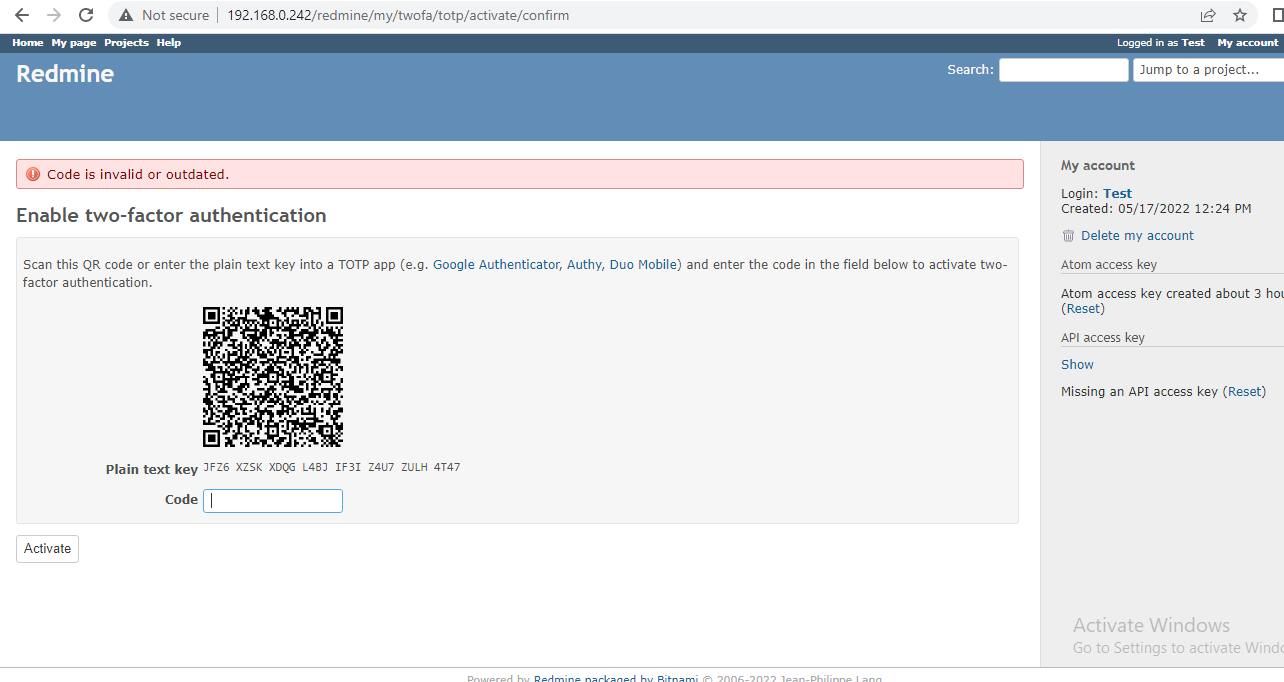Open the Home menu item

point(28,43)
